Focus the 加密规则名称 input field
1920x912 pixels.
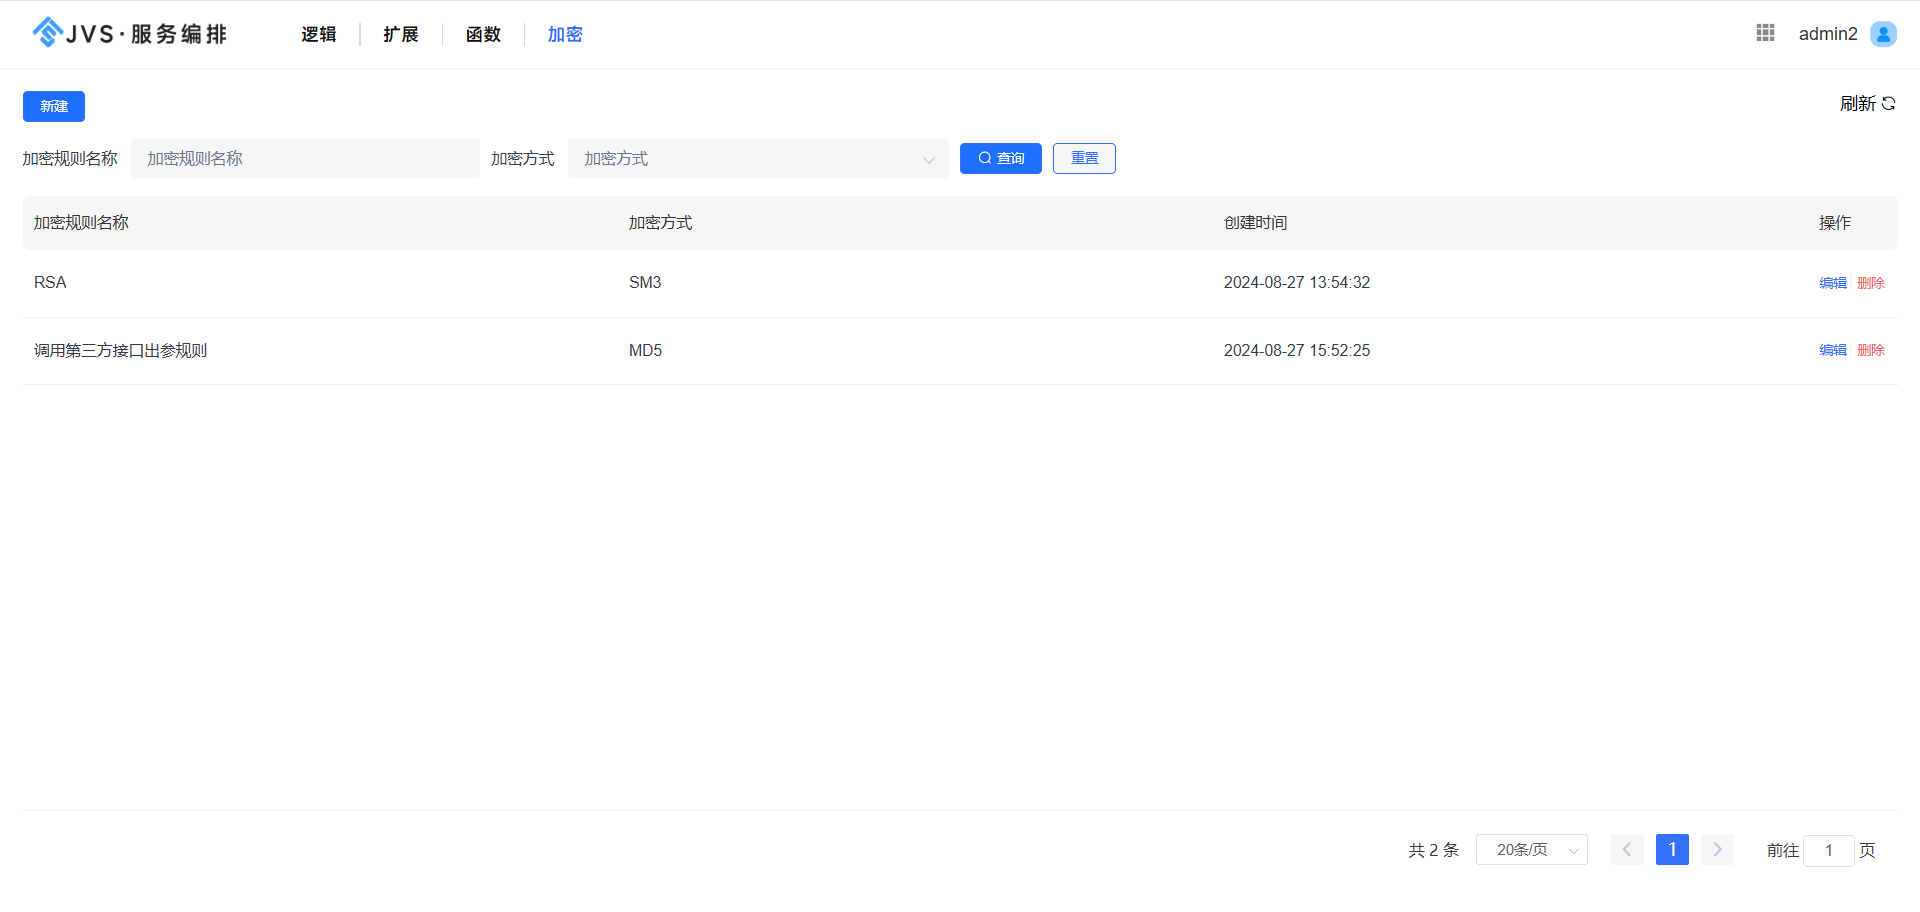coord(305,158)
